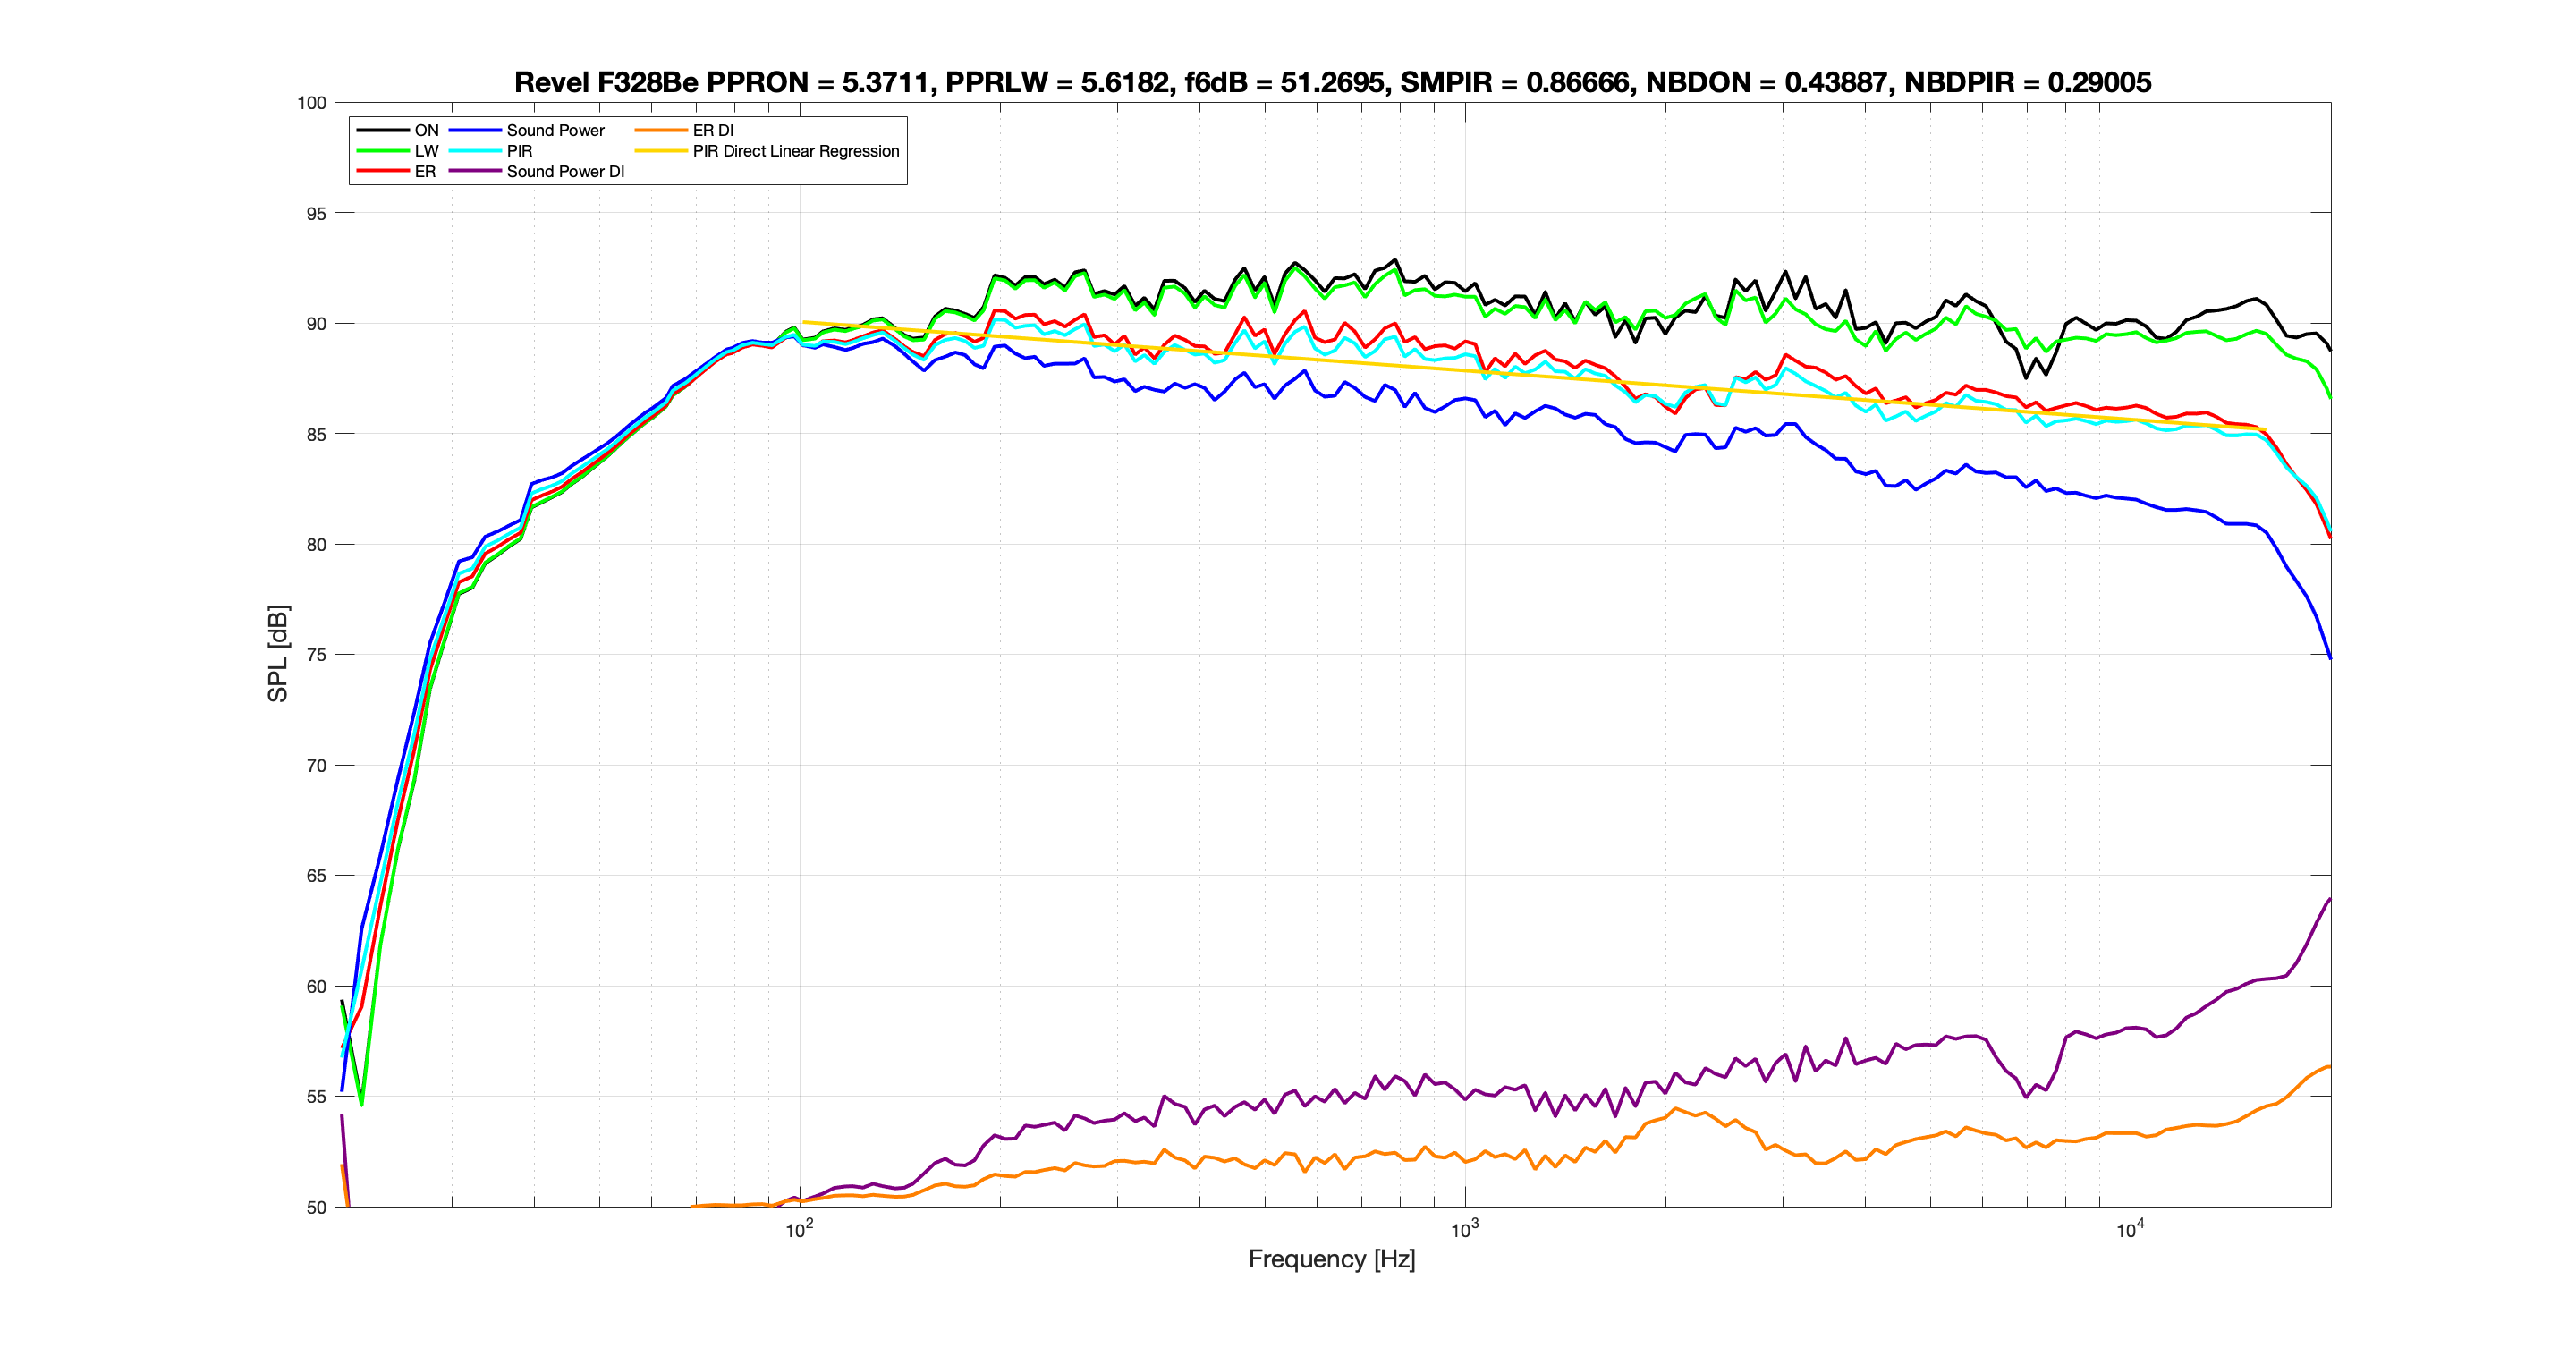Click the ER legend label
The width and height of the screenshot is (2576, 1356).
[425, 172]
